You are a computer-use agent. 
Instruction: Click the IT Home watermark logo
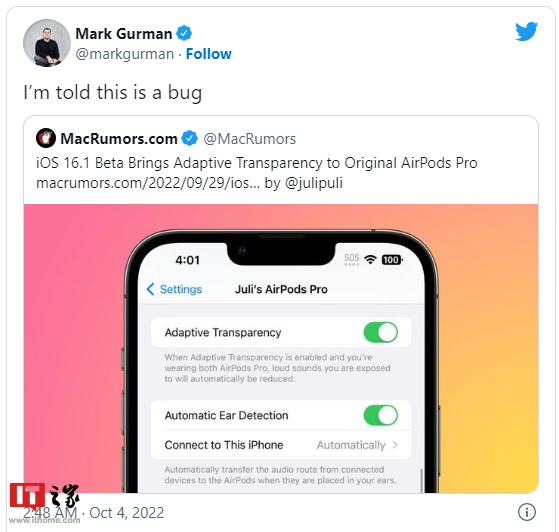[44, 497]
